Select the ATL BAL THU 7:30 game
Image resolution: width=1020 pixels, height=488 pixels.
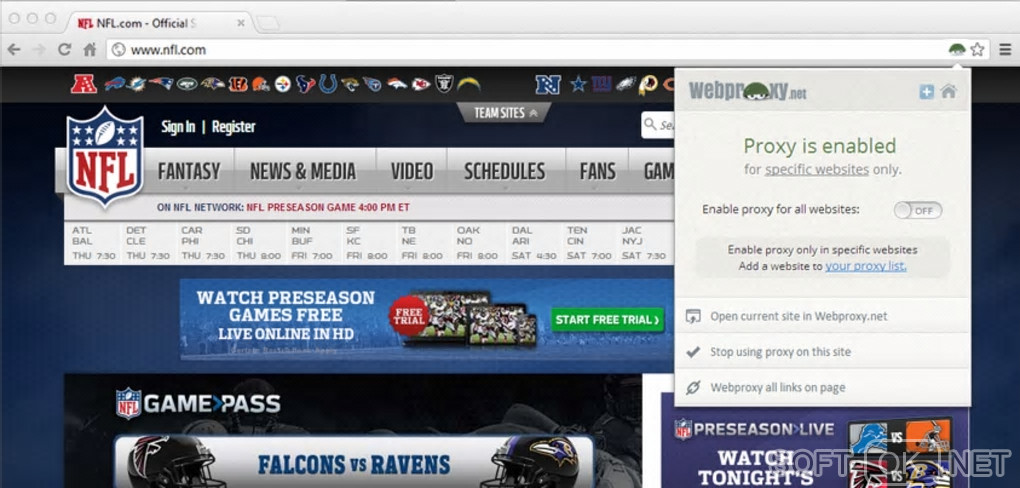(94, 243)
